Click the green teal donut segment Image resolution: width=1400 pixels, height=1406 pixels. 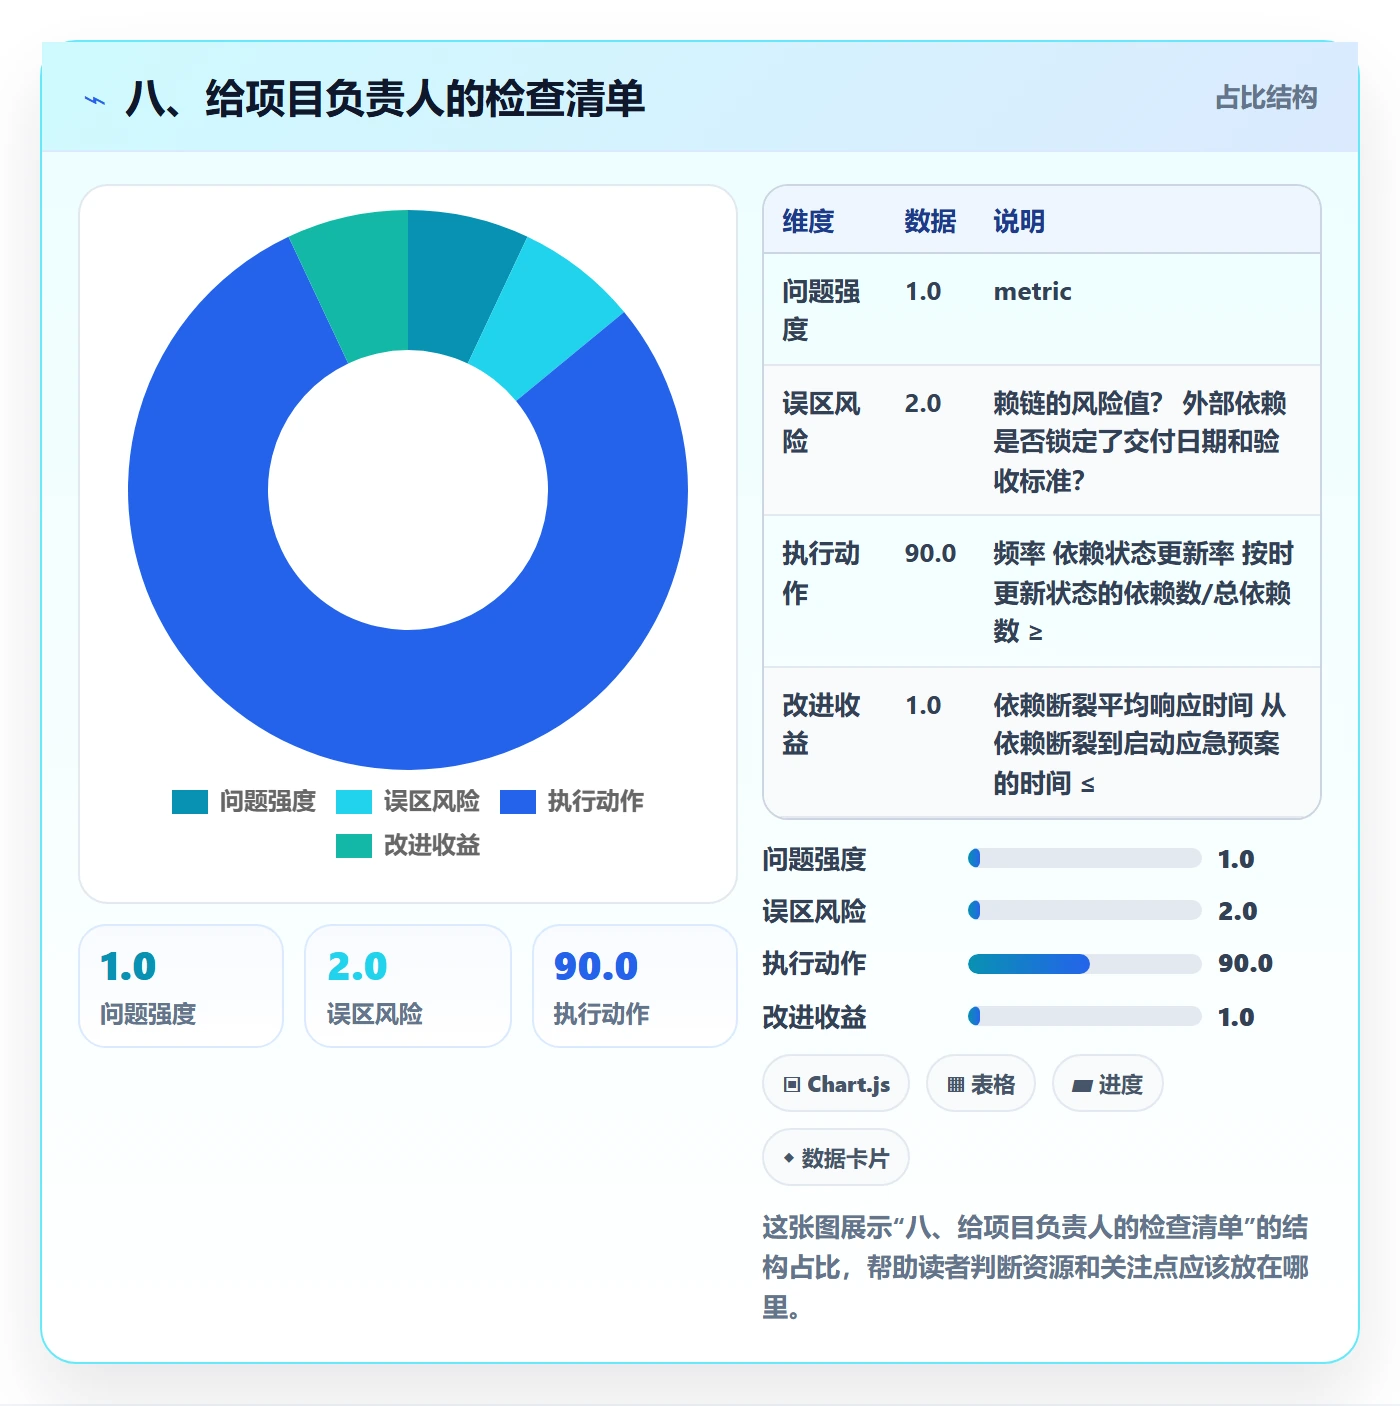click(x=362, y=283)
